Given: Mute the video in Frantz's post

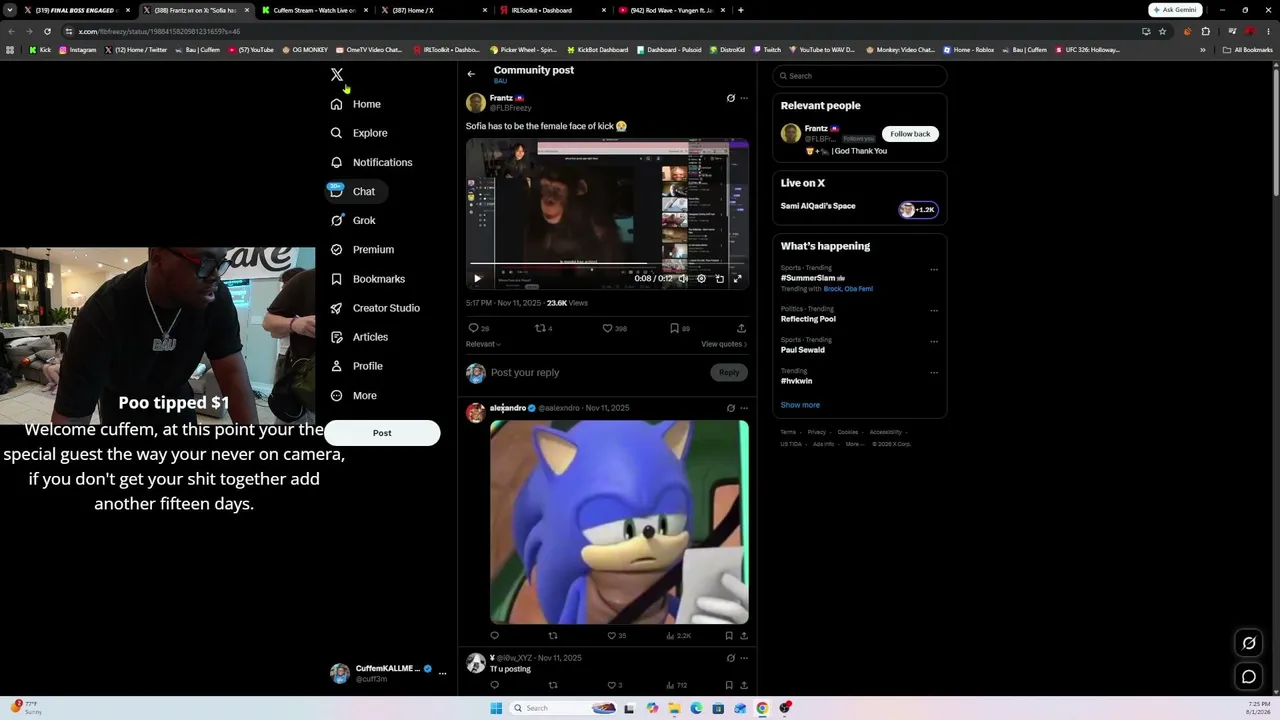Looking at the screenshot, I should [x=683, y=279].
